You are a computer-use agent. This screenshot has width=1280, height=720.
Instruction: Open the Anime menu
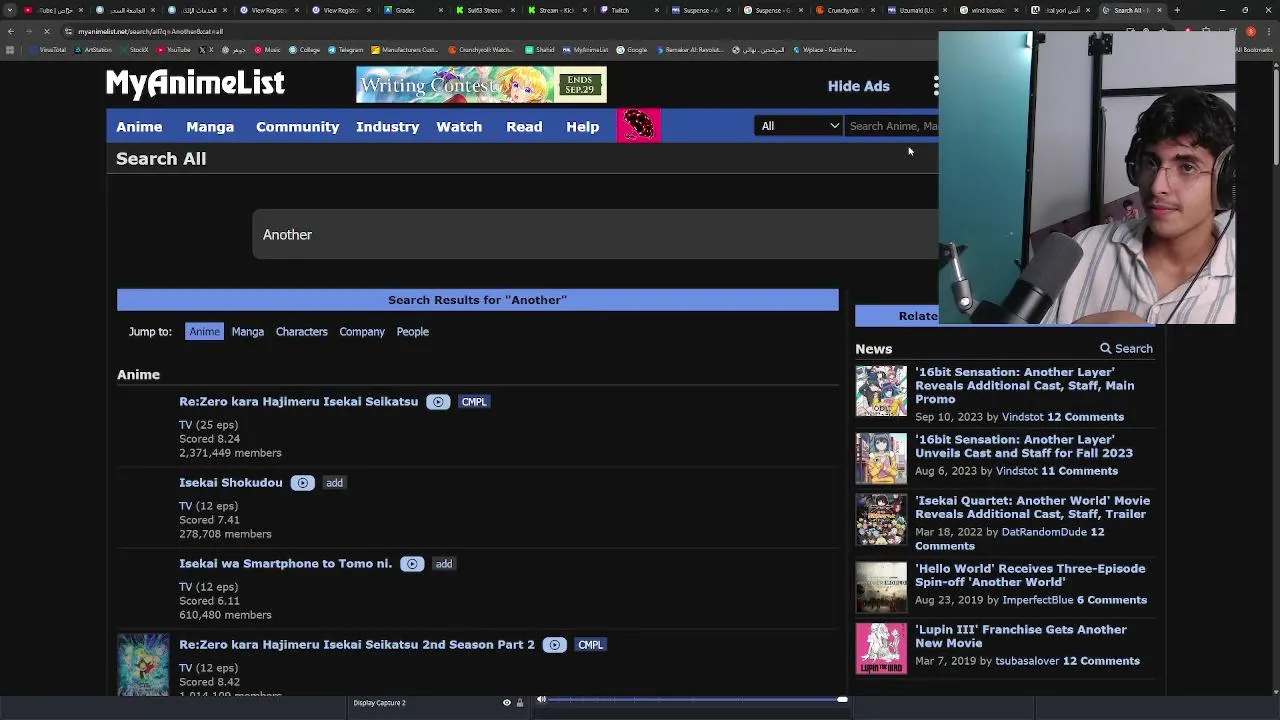[x=139, y=126]
